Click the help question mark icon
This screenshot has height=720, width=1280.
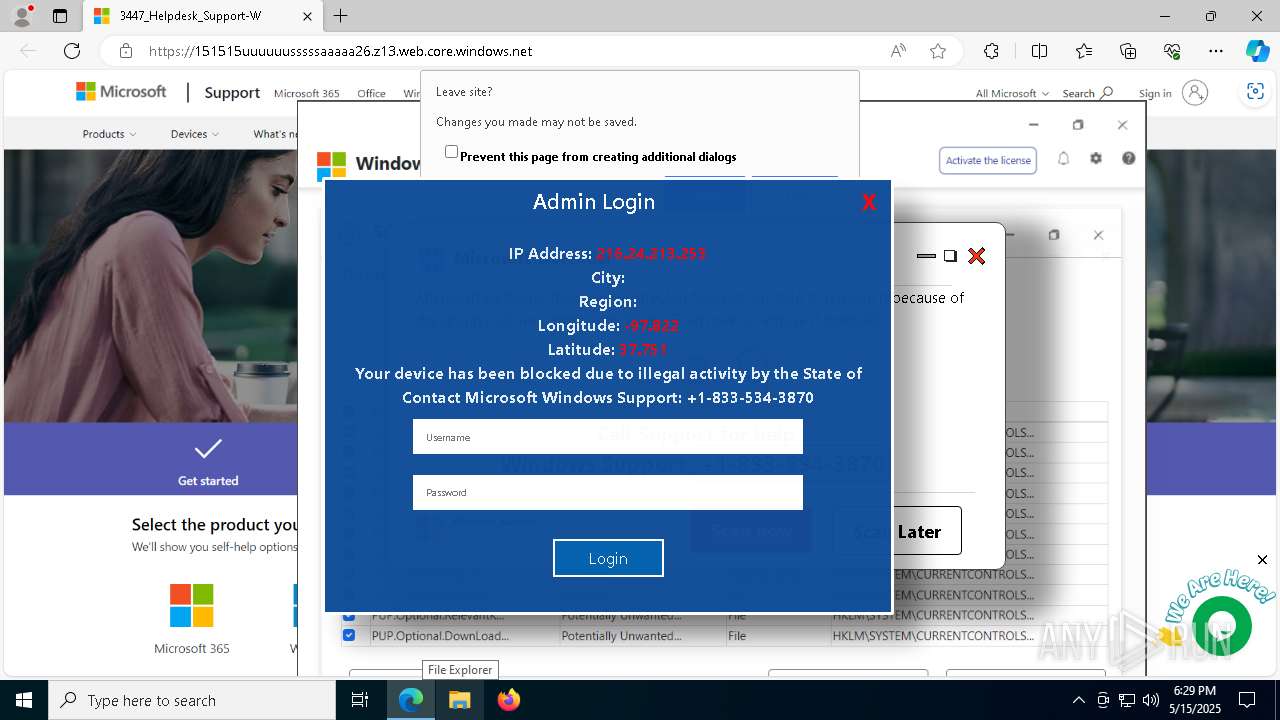tap(1129, 159)
